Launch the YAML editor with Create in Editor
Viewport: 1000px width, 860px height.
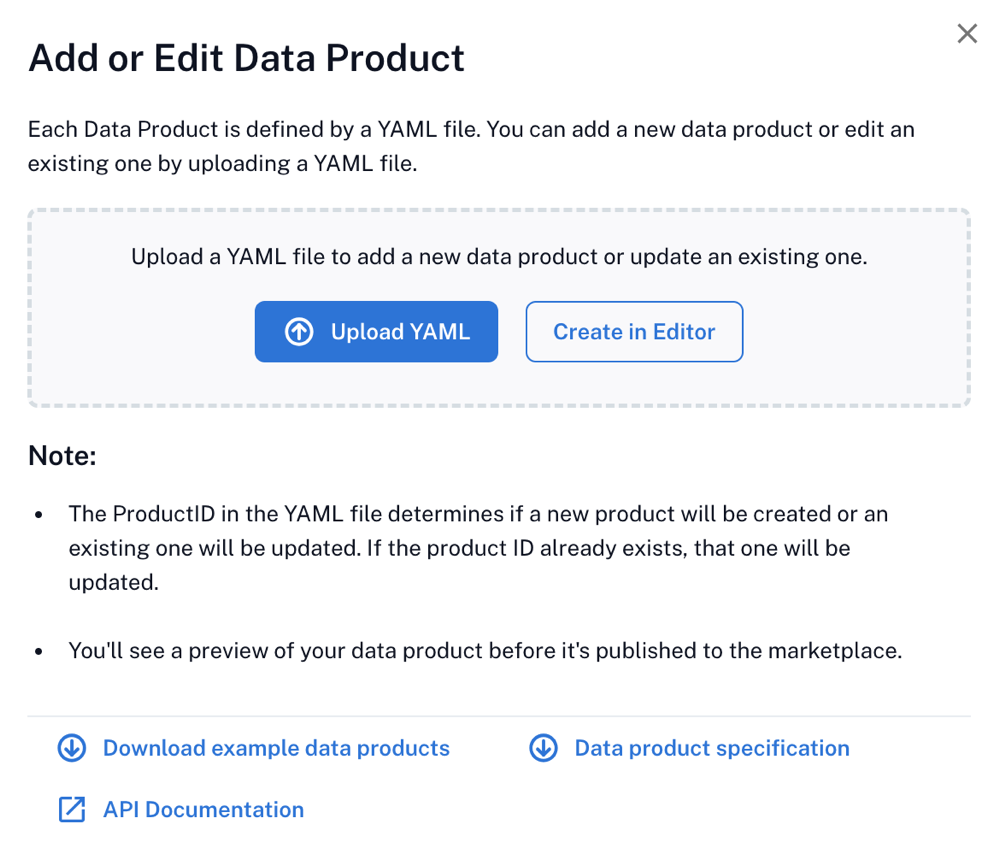tap(634, 331)
